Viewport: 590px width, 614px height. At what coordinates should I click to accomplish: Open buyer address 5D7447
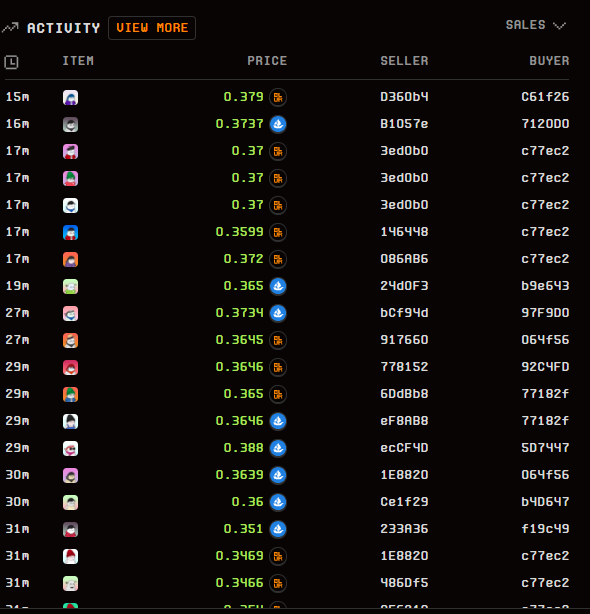click(545, 448)
